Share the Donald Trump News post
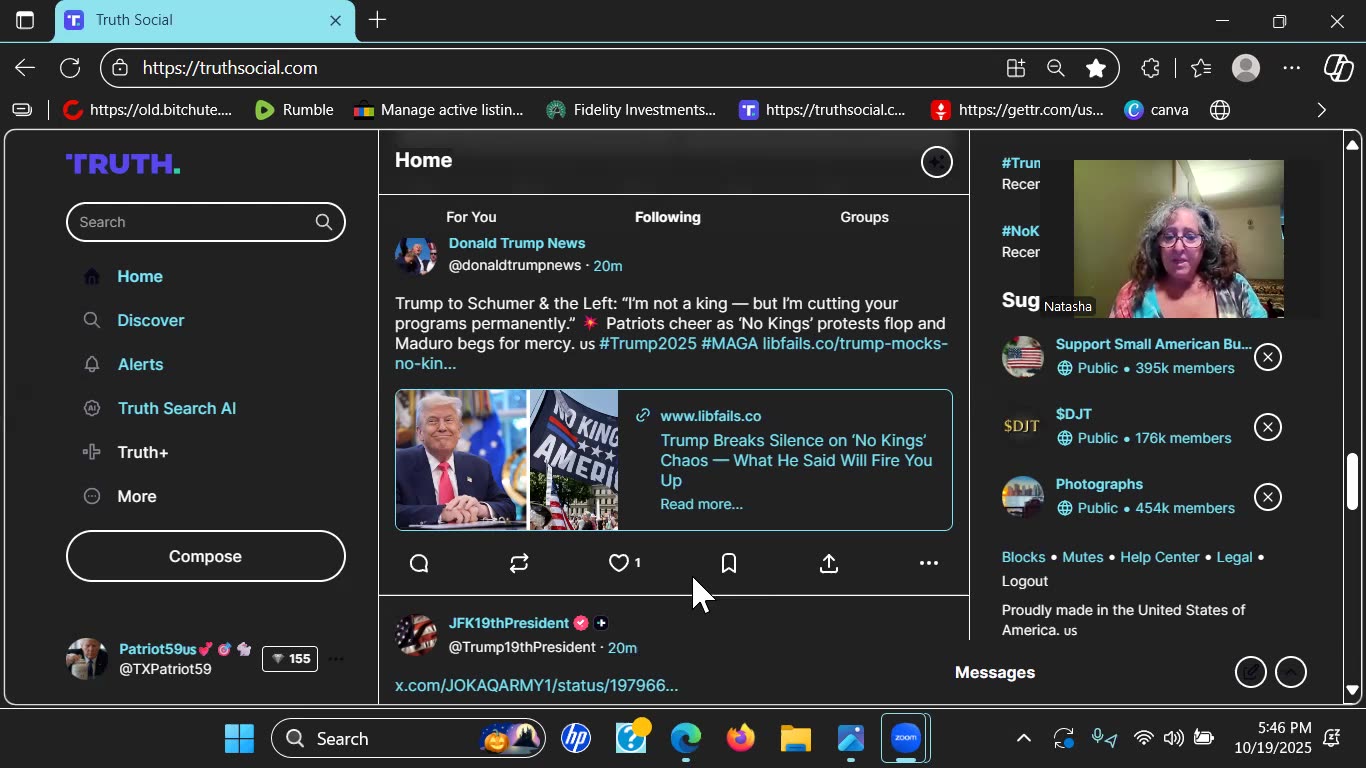Viewport: 1366px width, 768px height. 829,564
